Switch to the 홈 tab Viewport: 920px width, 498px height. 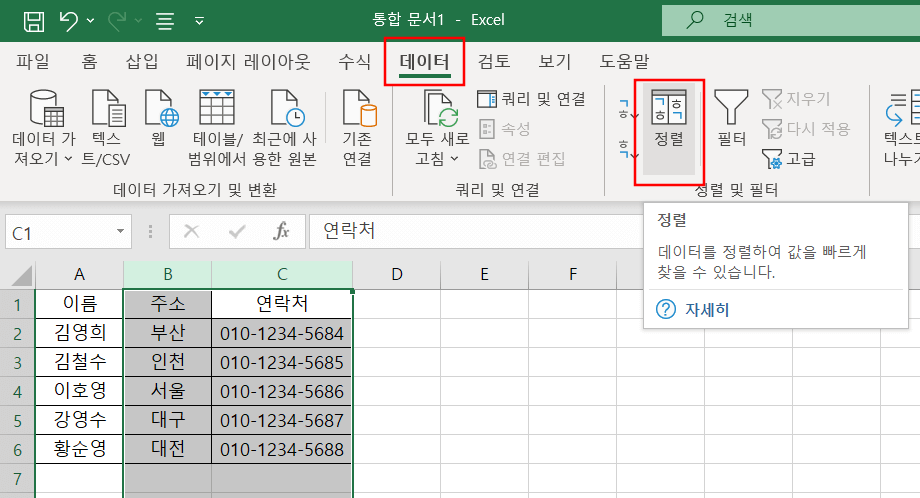coord(89,61)
